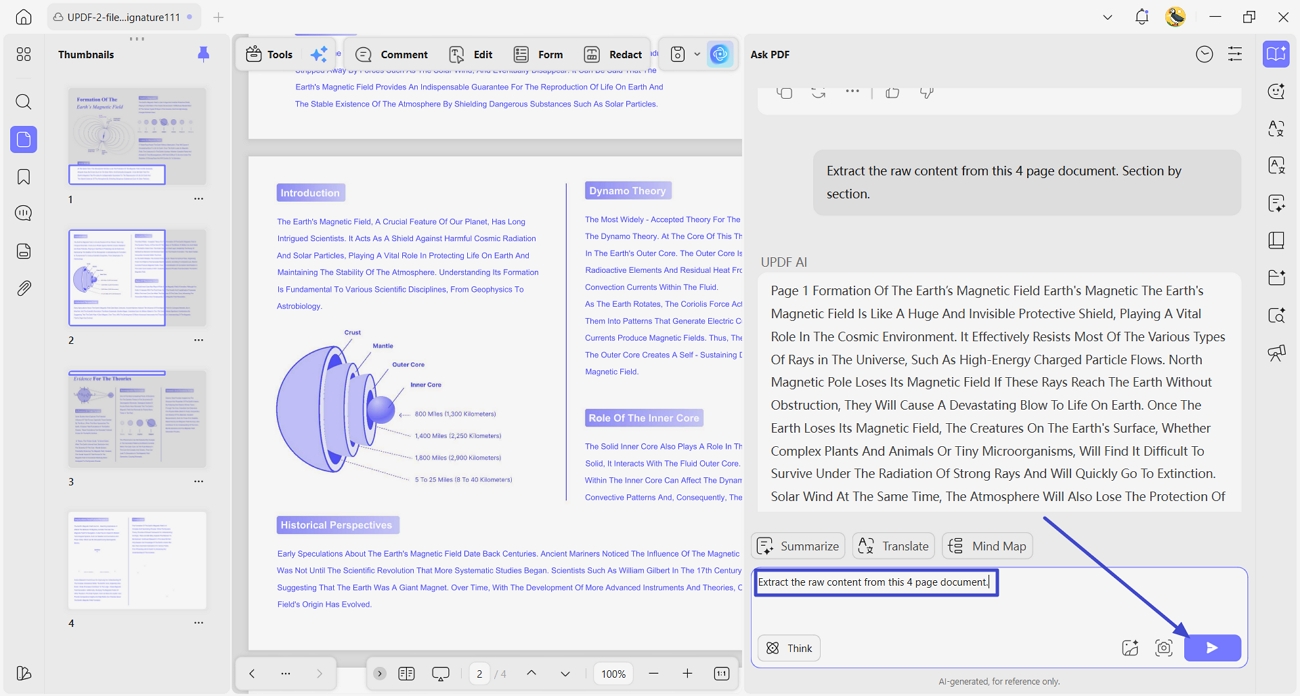
Task: Open the 100% zoom level dropdown
Action: pyautogui.click(x=613, y=674)
